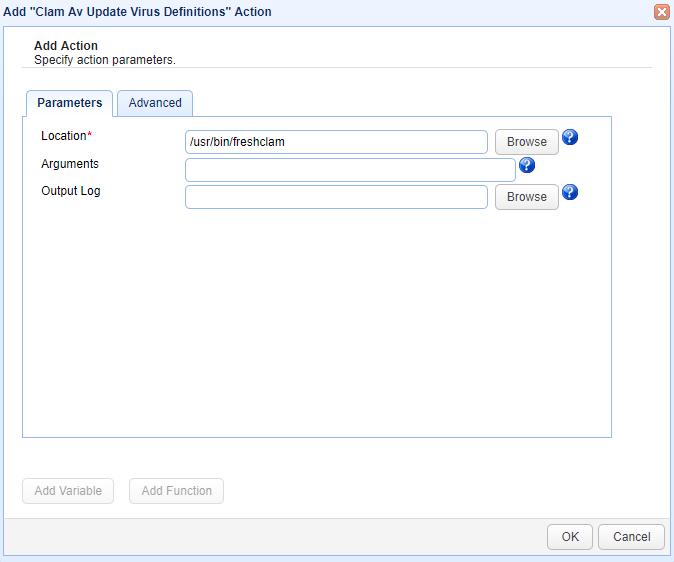Click the Add Function button
This screenshot has height=562, width=674.
176,491
